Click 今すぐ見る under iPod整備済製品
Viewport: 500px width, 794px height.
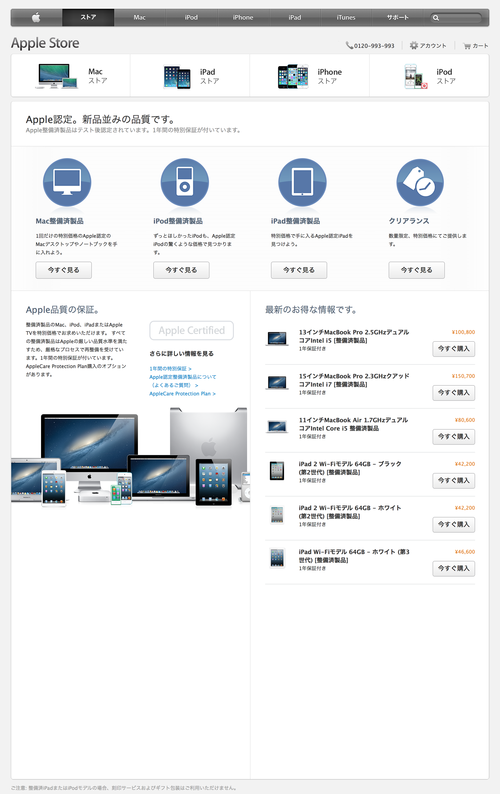tap(181, 270)
